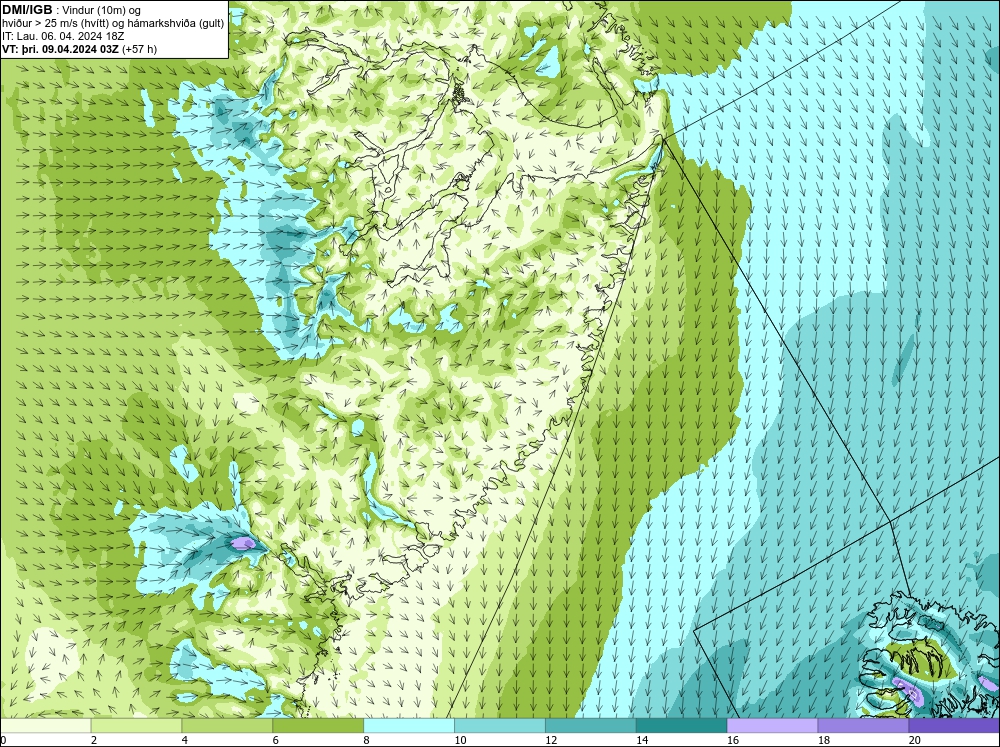Click the 4–6 m/s green legend swatch
The image size is (1000, 747).
(x=227, y=726)
